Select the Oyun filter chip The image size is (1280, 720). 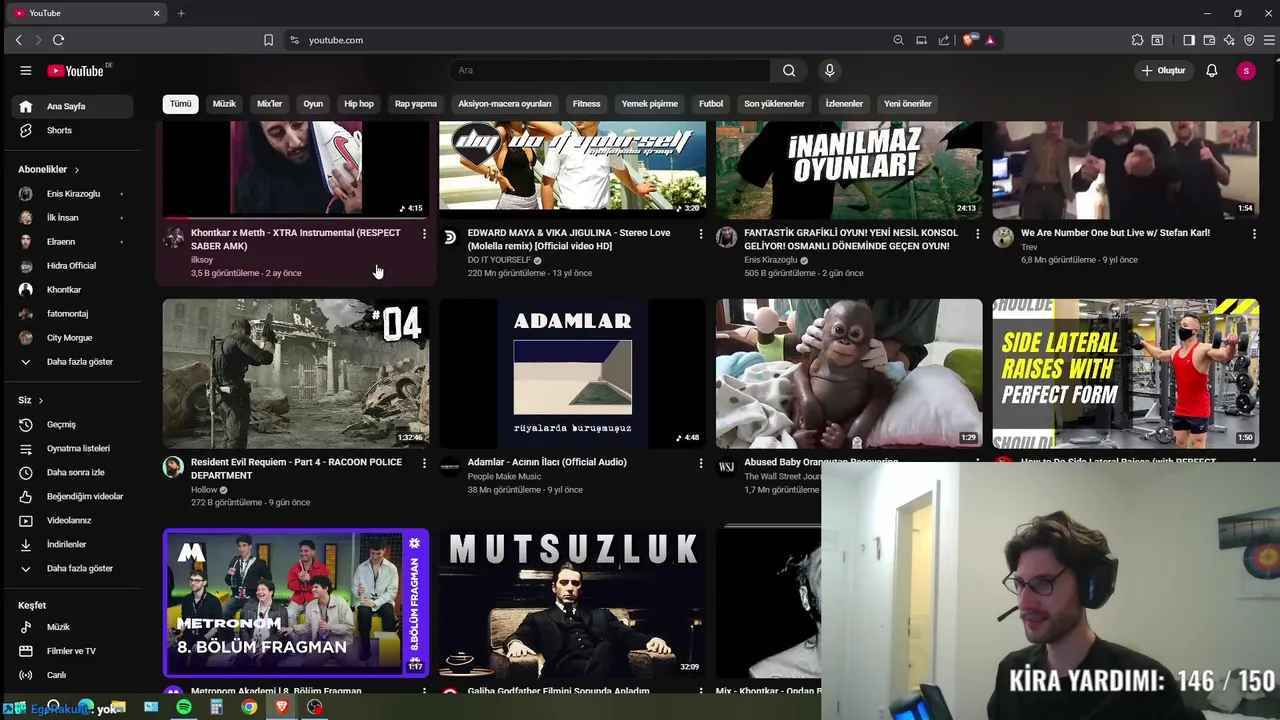pos(313,104)
